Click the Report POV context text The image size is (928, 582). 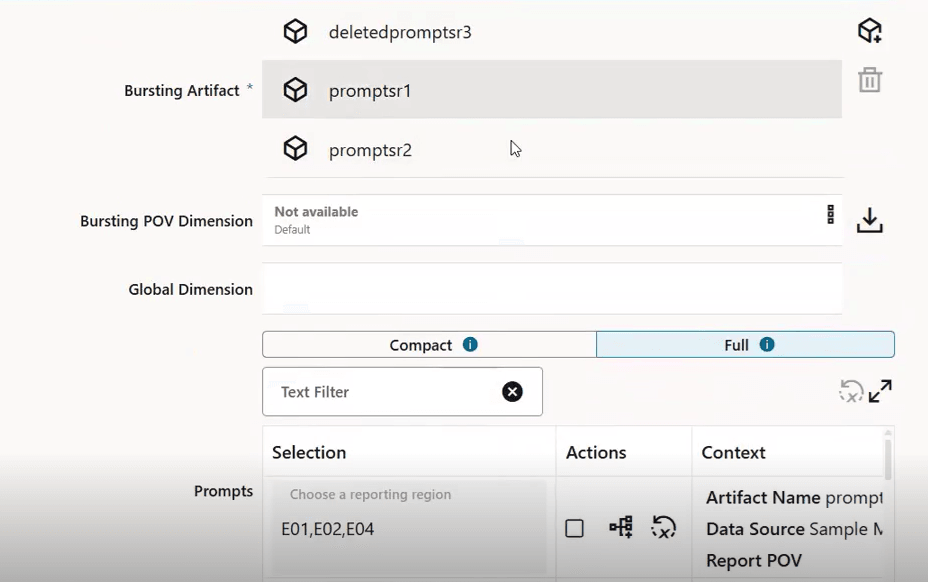(x=754, y=560)
